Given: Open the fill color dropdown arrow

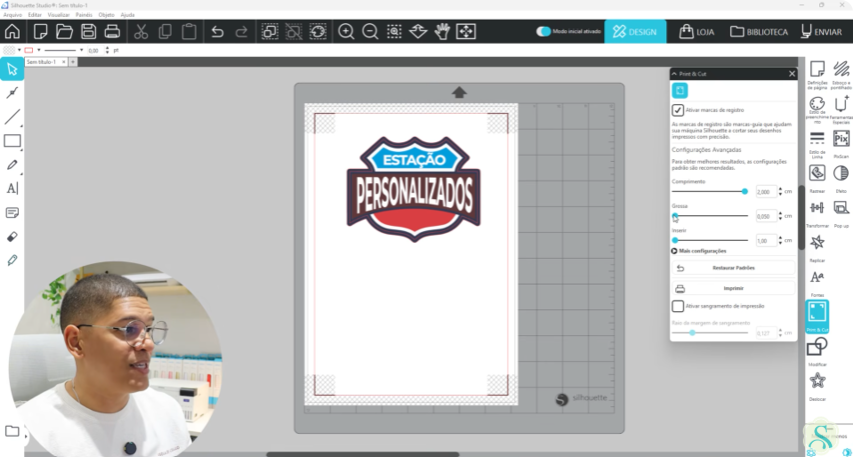Looking at the screenshot, I should pos(20,50).
